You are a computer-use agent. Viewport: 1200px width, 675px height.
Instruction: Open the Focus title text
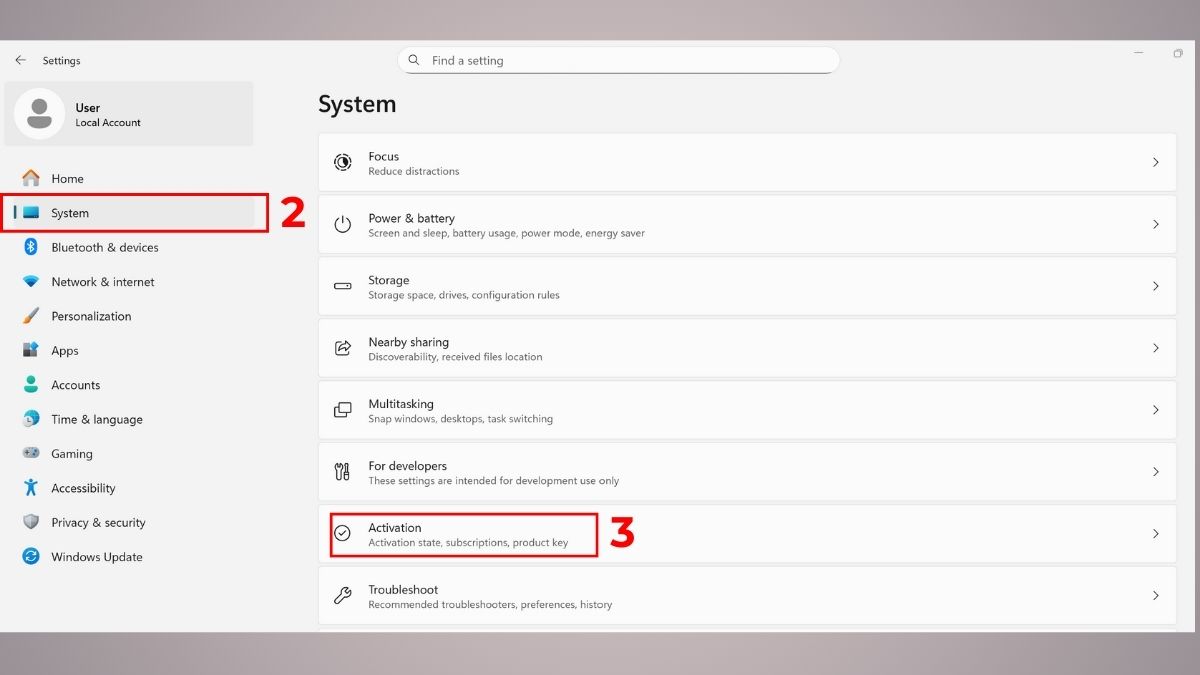(x=383, y=156)
